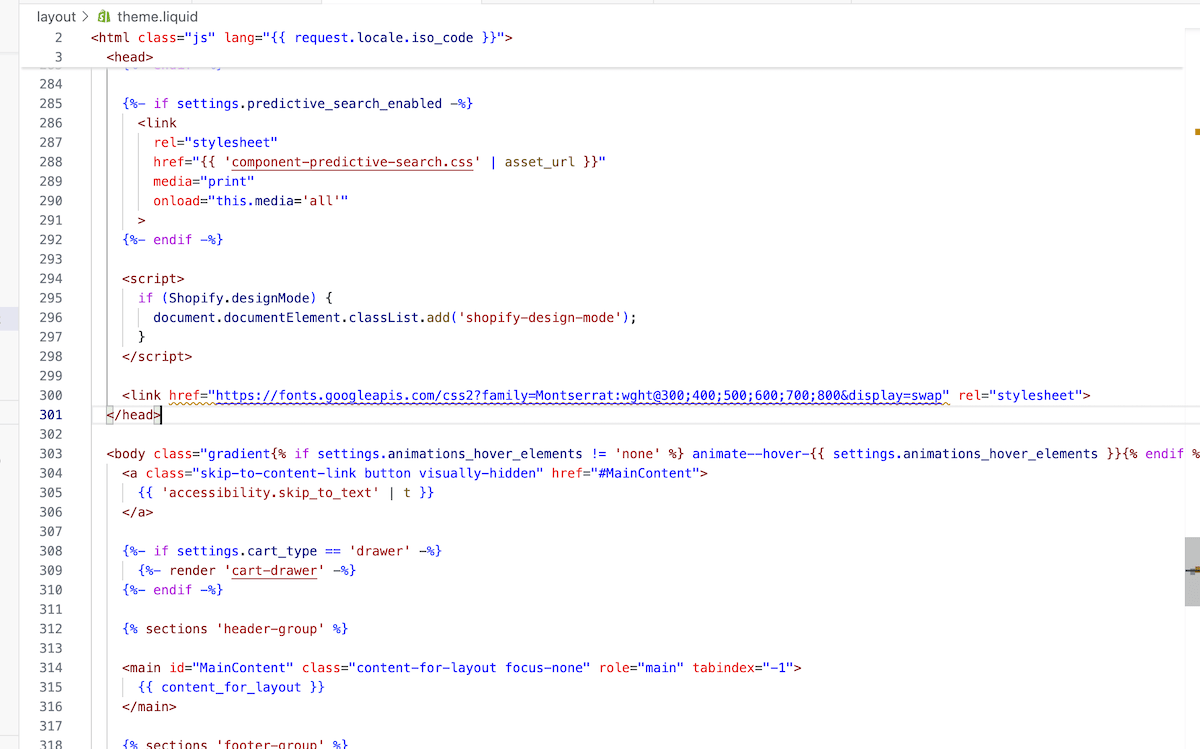1200x749 pixels.
Task: Open the theme.liquid breadcrumb item
Action: 157,17
